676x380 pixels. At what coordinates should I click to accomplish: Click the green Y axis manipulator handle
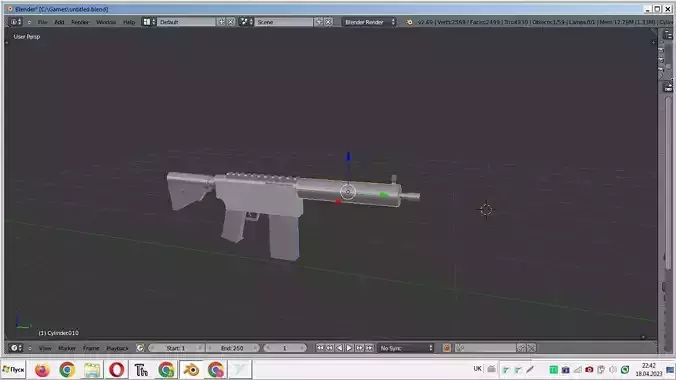tap(384, 195)
